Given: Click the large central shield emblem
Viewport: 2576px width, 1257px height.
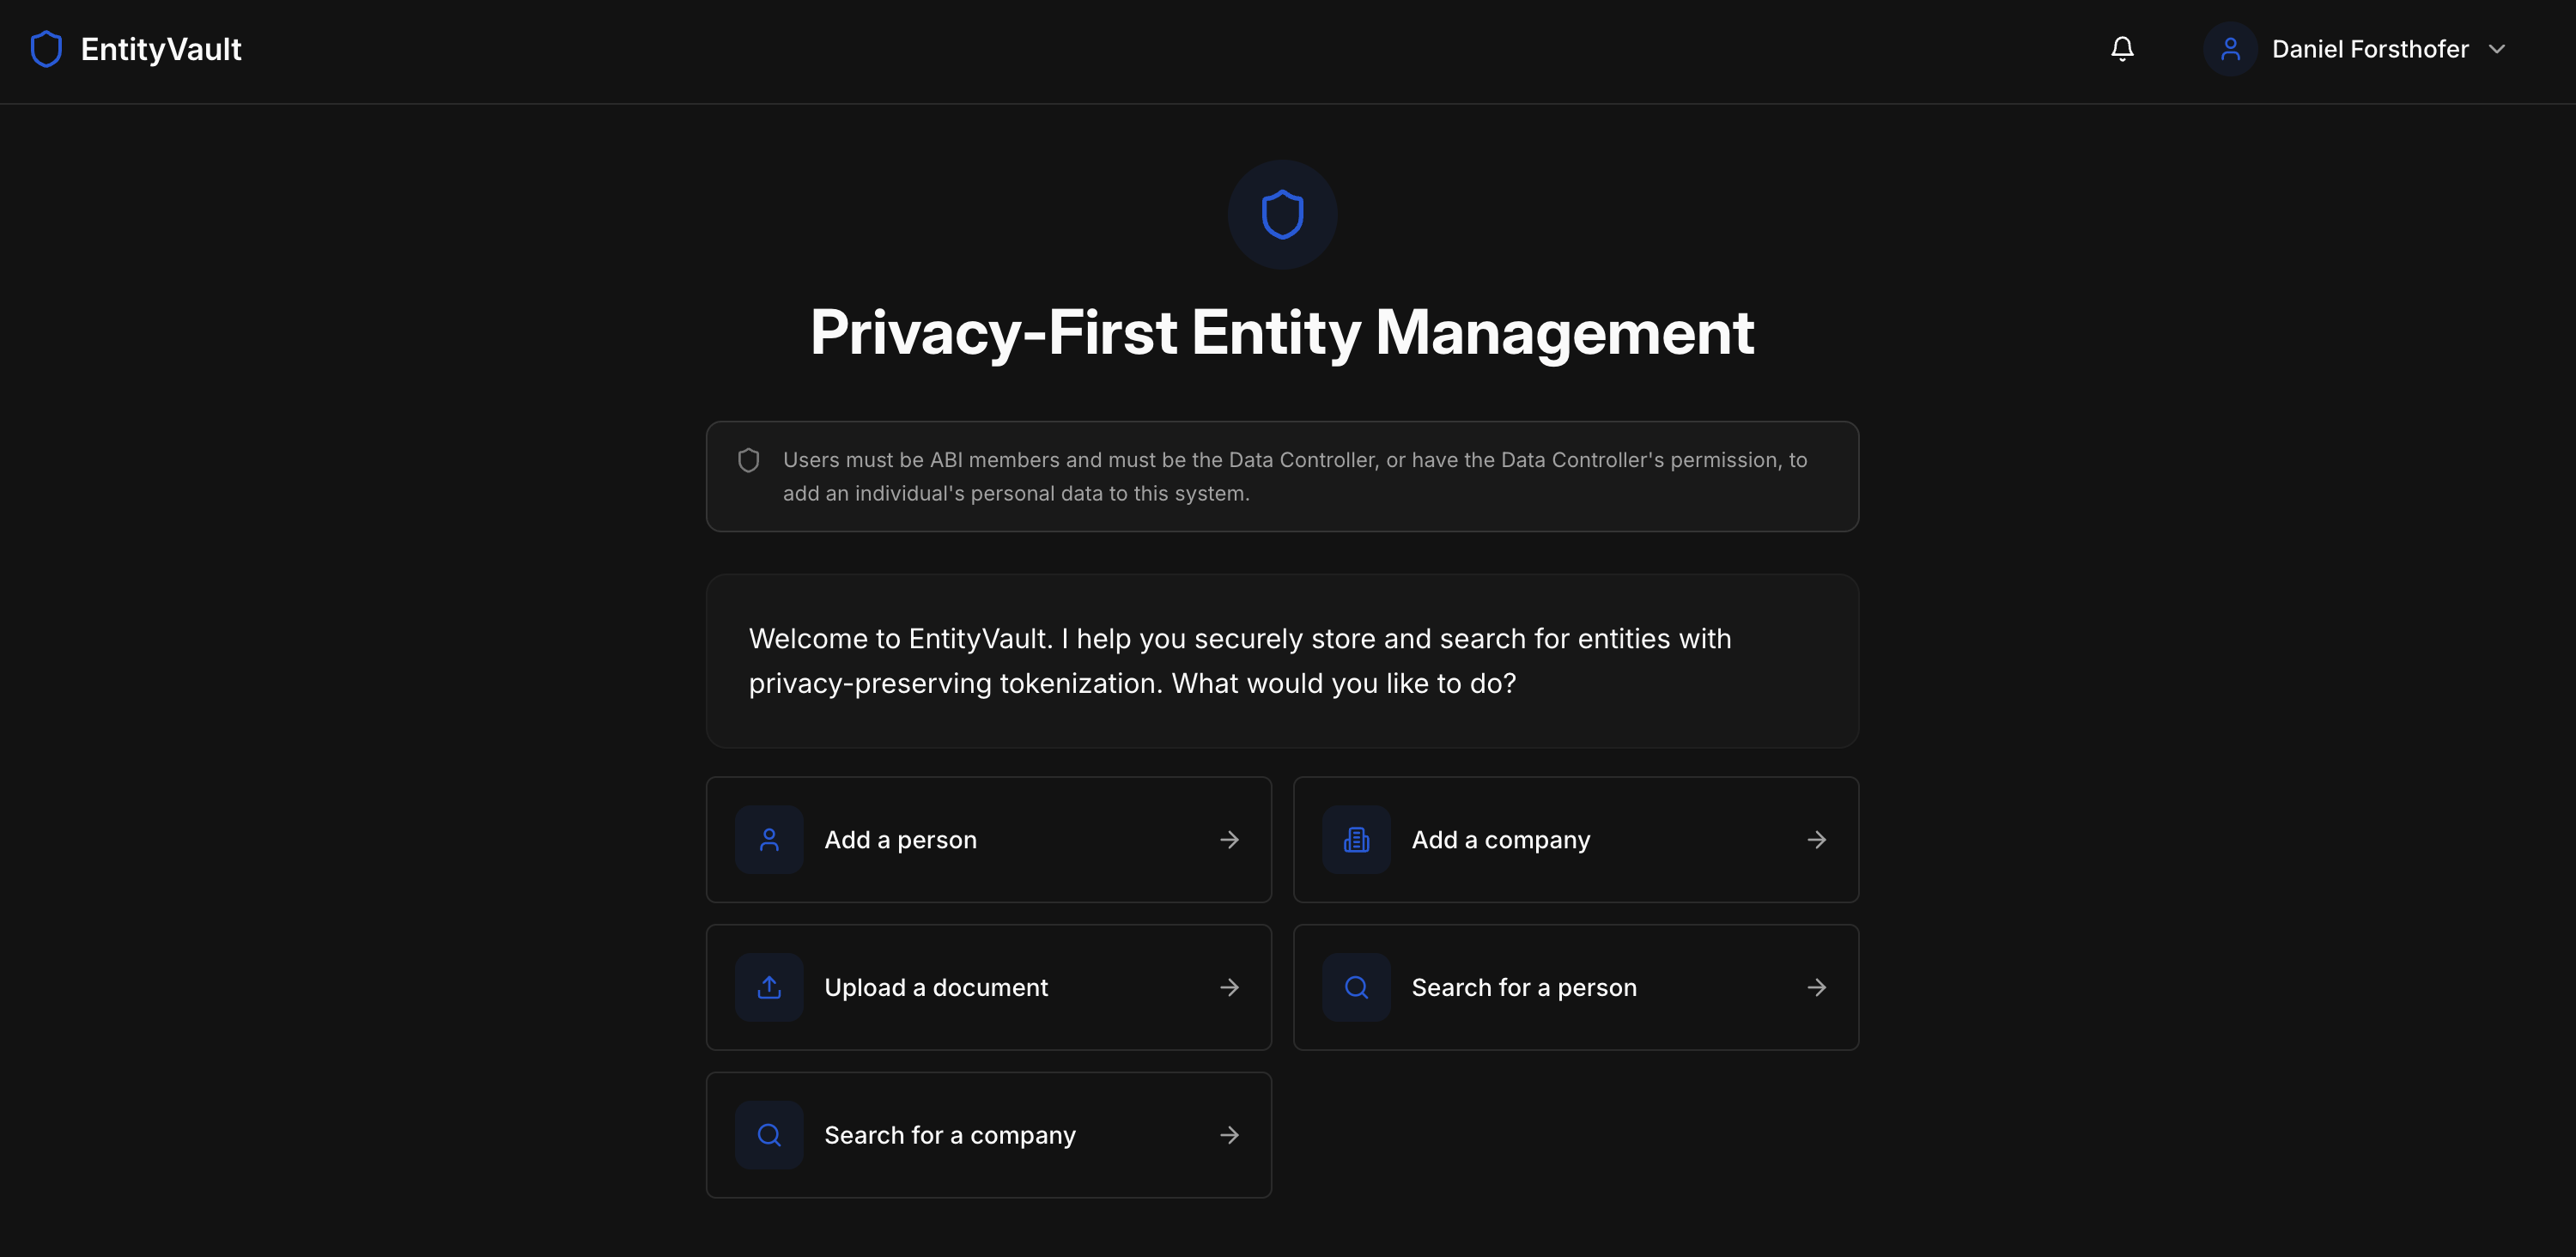Looking at the screenshot, I should coord(1282,215).
